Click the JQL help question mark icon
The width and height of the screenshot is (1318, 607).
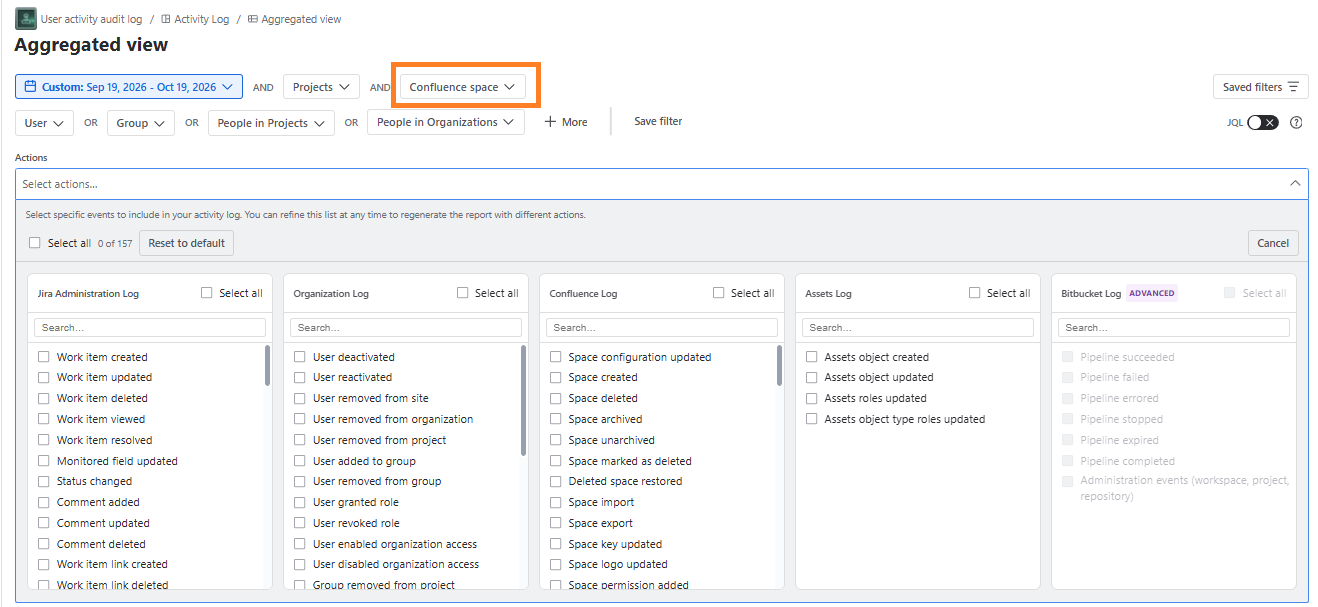pyautogui.click(x=1296, y=123)
